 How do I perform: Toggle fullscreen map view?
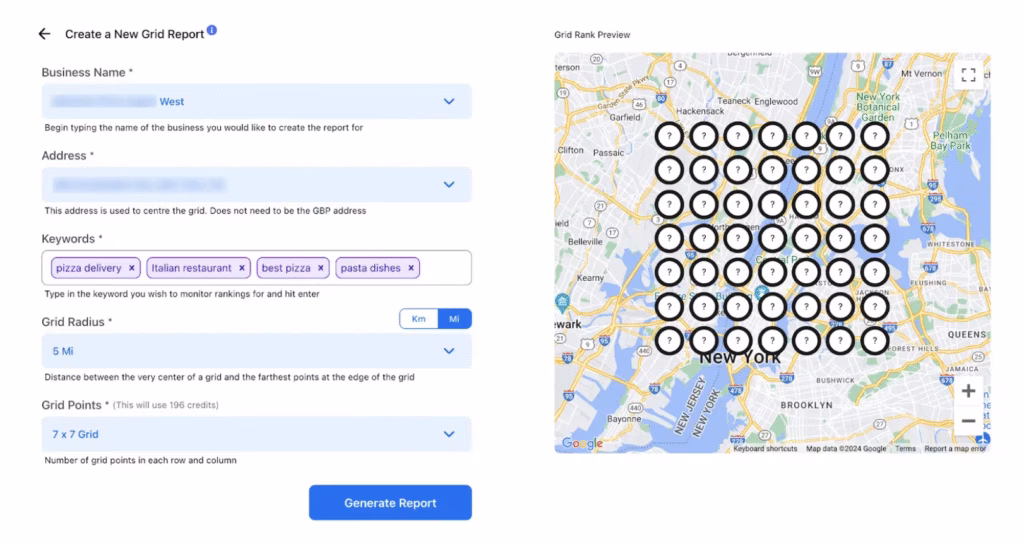(x=967, y=75)
